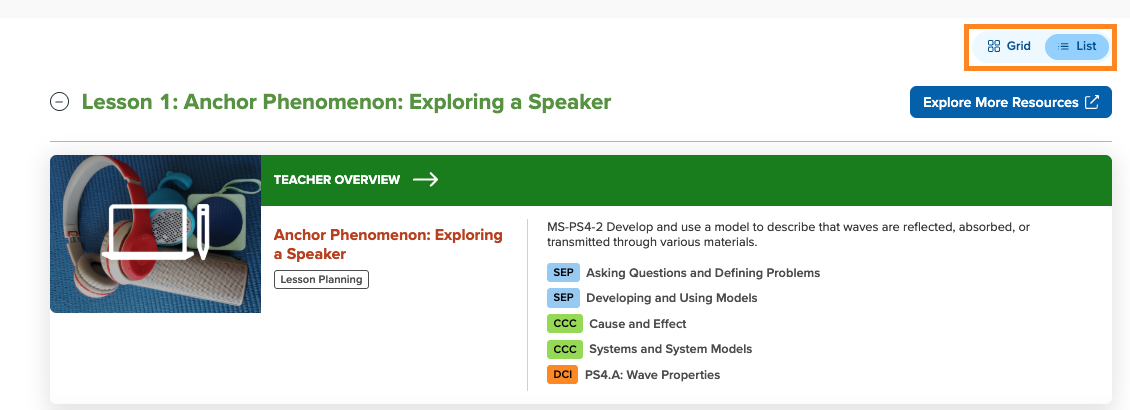Click the SEP badge for Developing Models
The width and height of the screenshot is (1130, 410).
tap(564, 298)
